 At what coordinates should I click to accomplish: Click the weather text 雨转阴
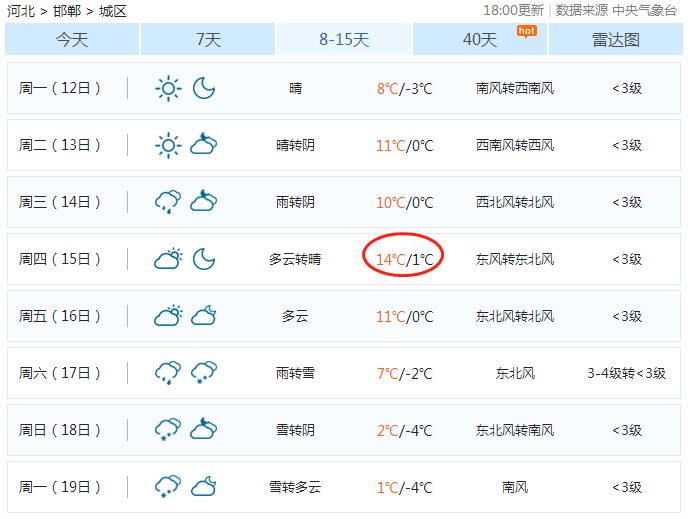click(x=295, y=202)
